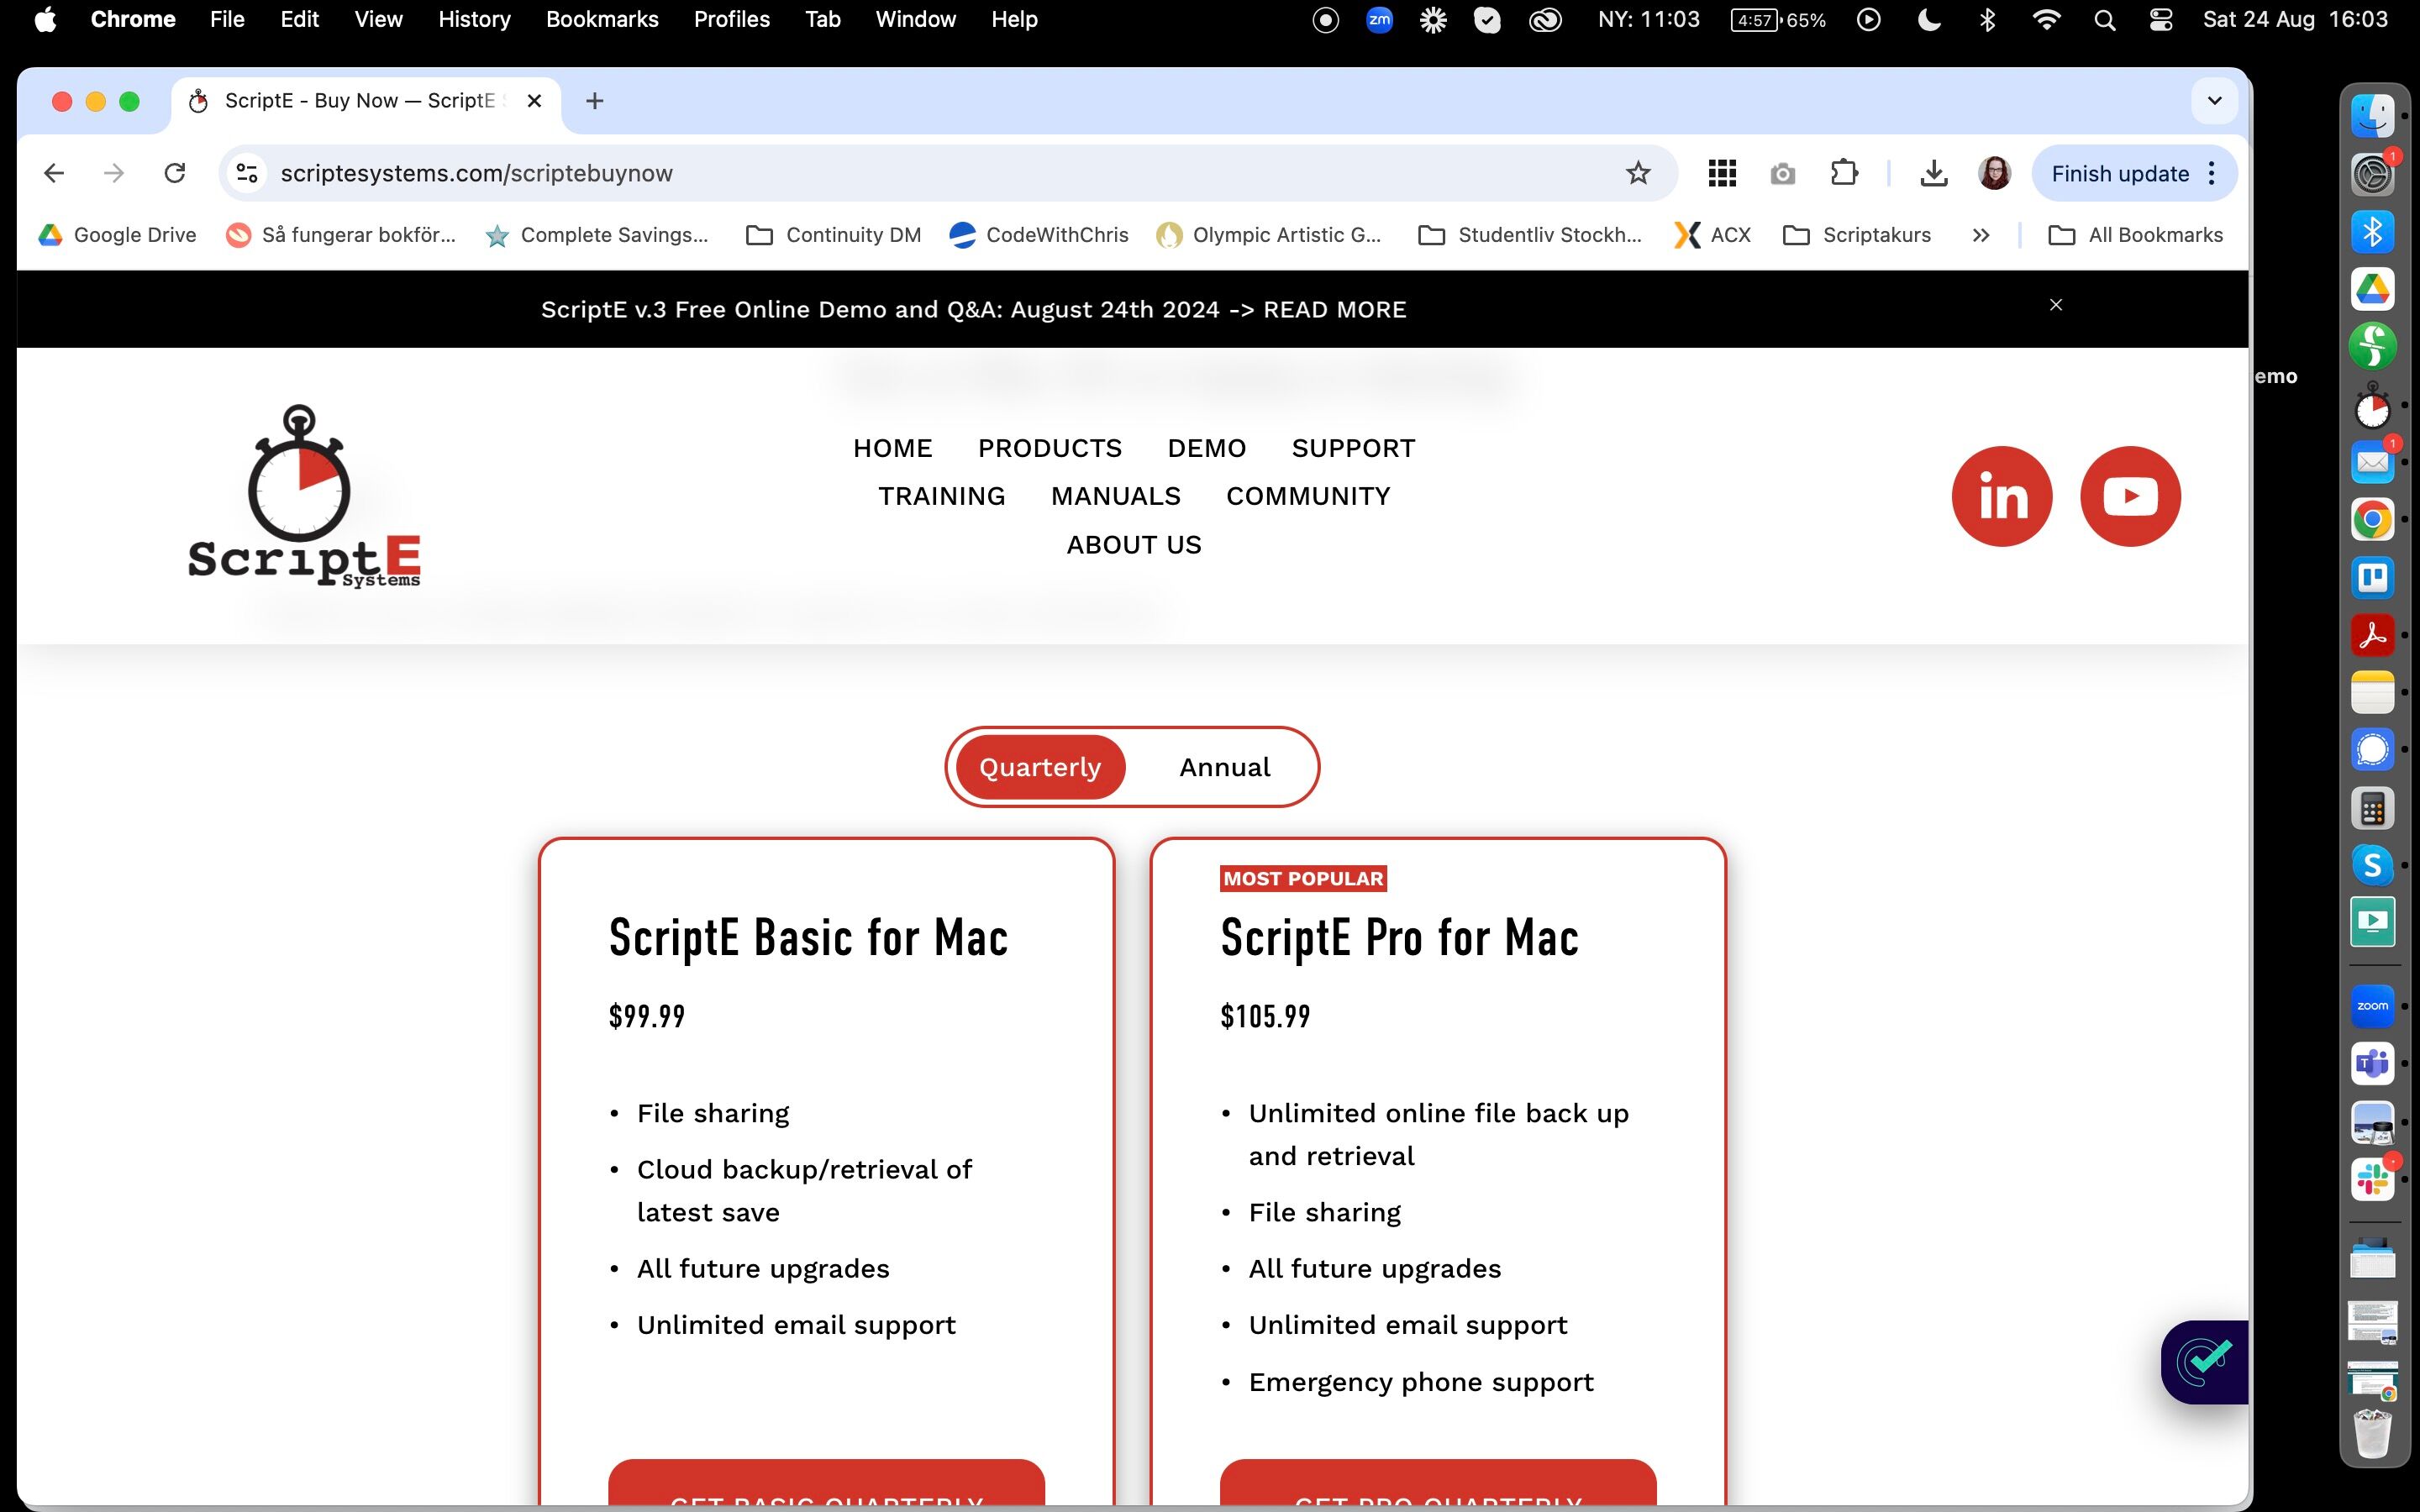
Task: Click the SUPPORT navigation link
Action: tap(1352, 448)
